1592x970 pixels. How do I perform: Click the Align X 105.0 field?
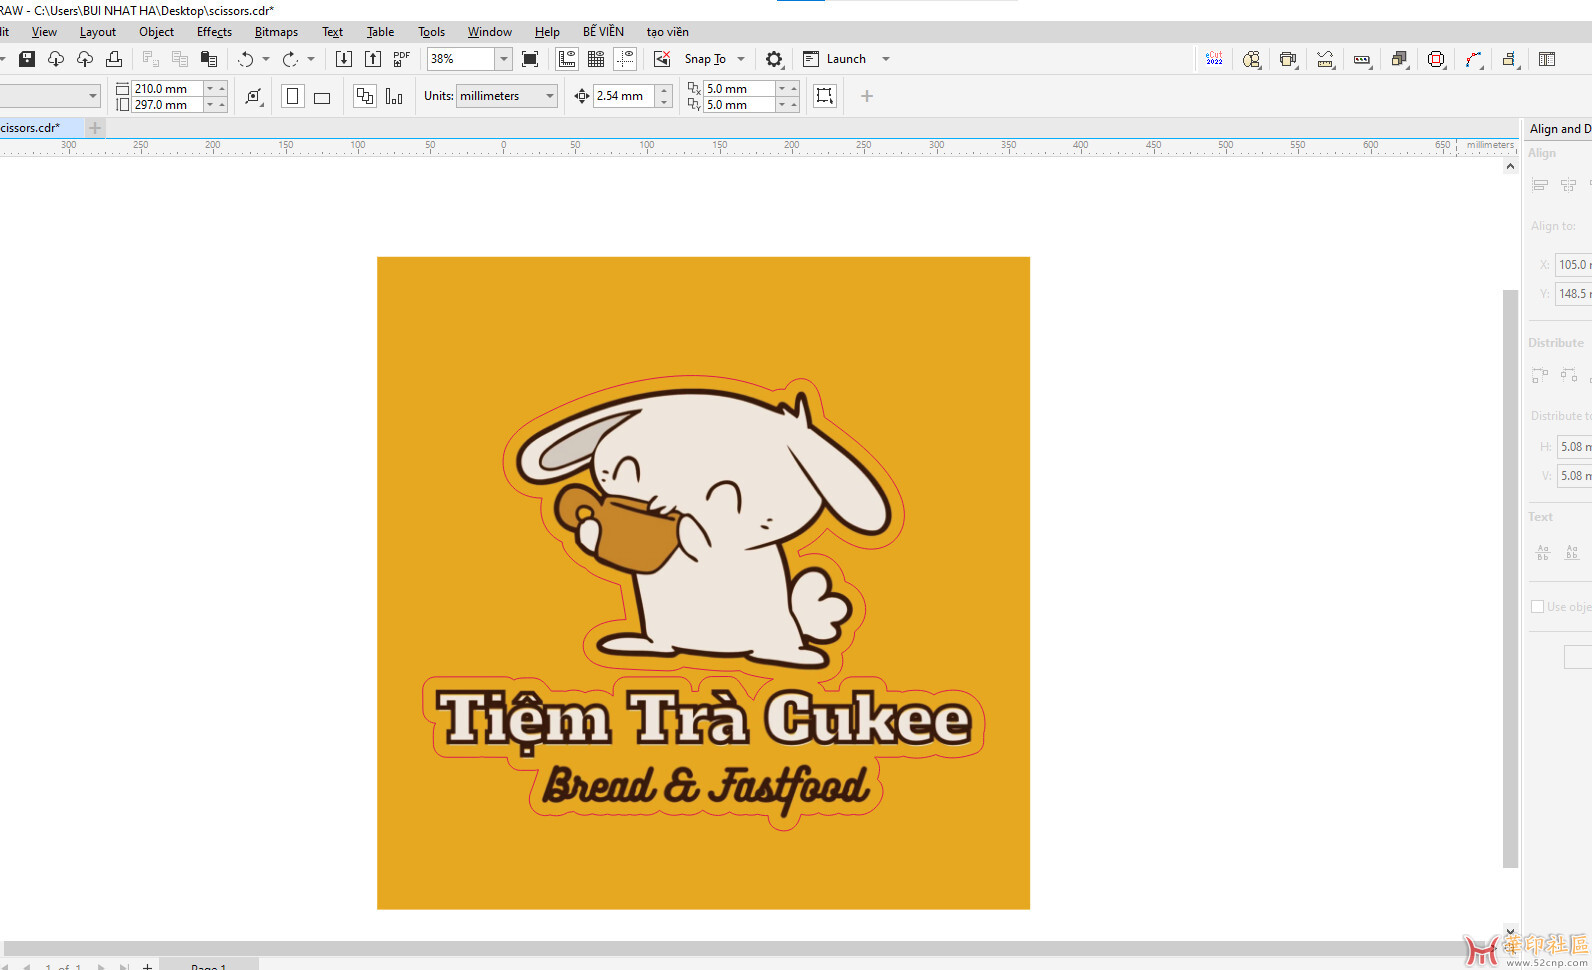[x=1573, y=265]
